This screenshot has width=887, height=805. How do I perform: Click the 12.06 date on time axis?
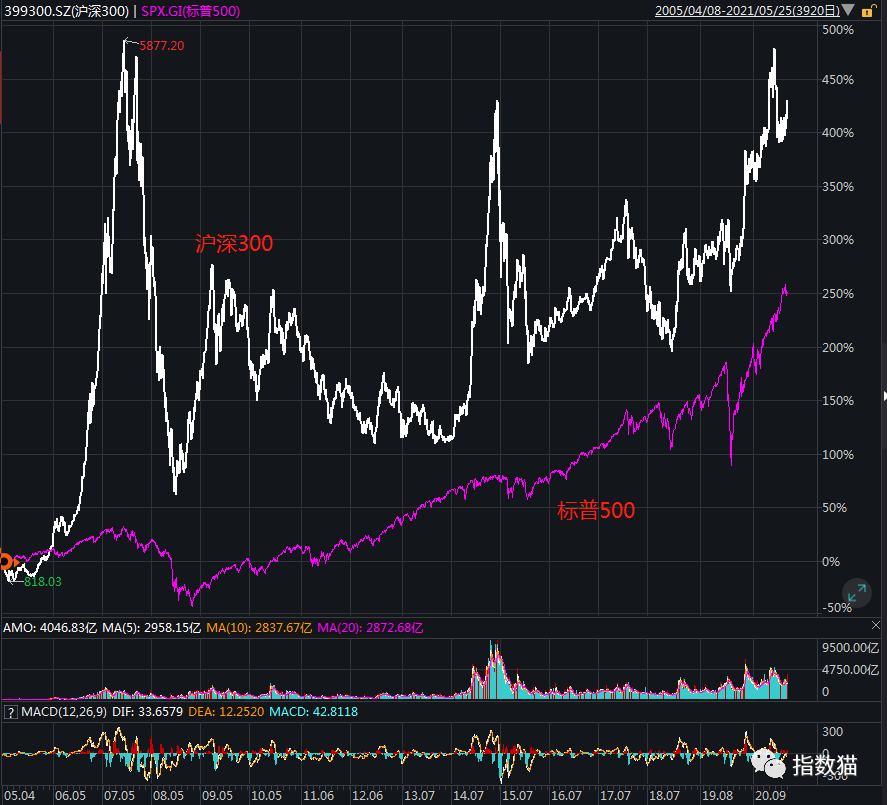368,795
